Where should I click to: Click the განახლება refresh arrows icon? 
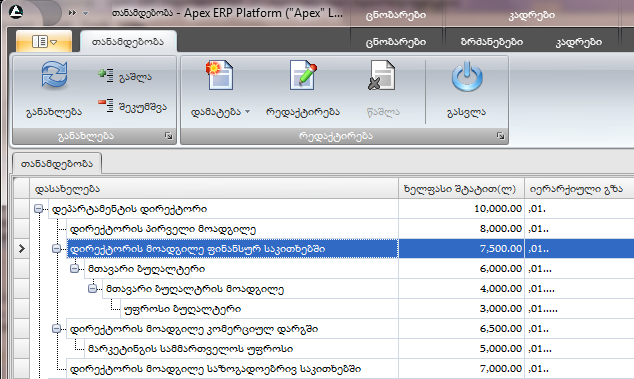[x=54, y=75]
